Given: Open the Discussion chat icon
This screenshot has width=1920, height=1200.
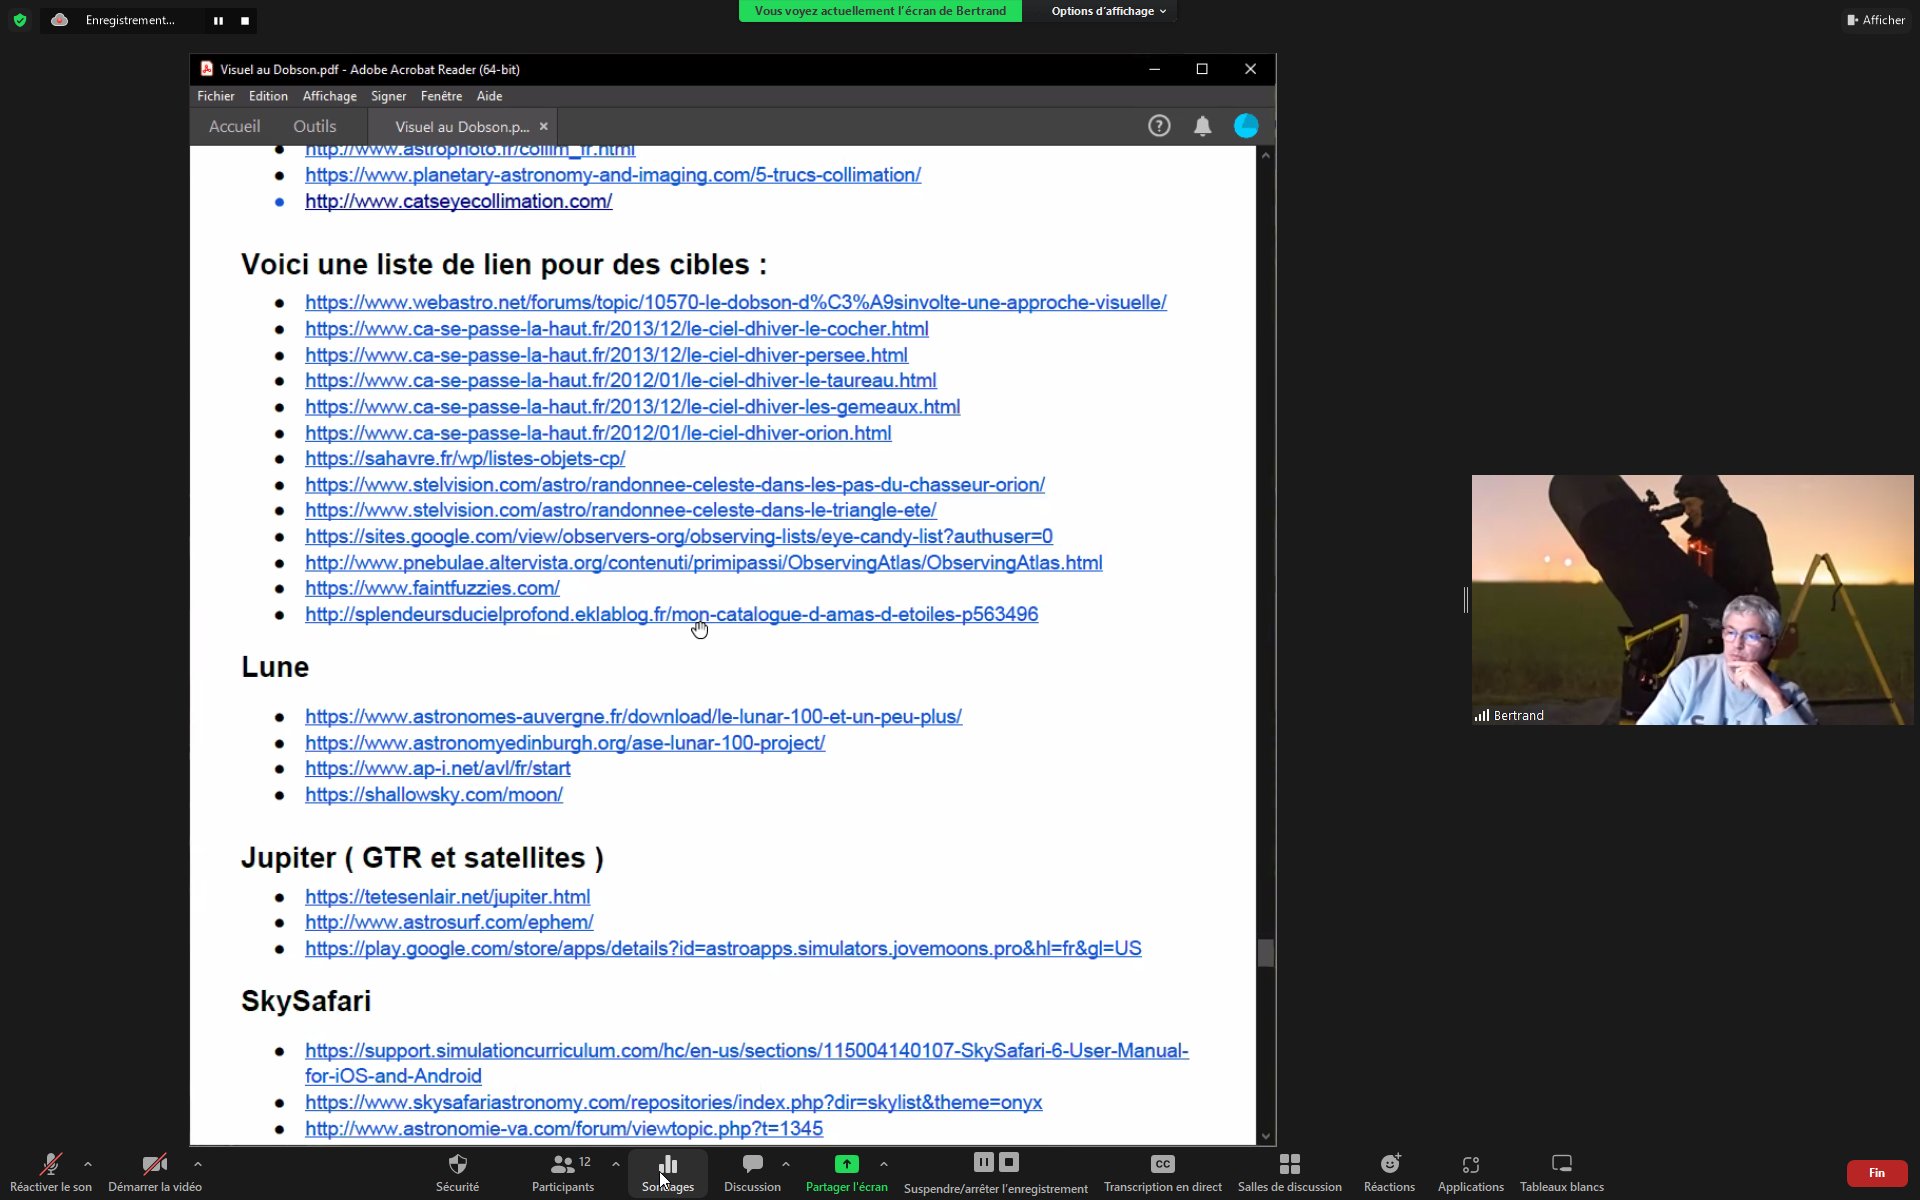Looking at the screenshot, I should click(x=753, y=1164).
